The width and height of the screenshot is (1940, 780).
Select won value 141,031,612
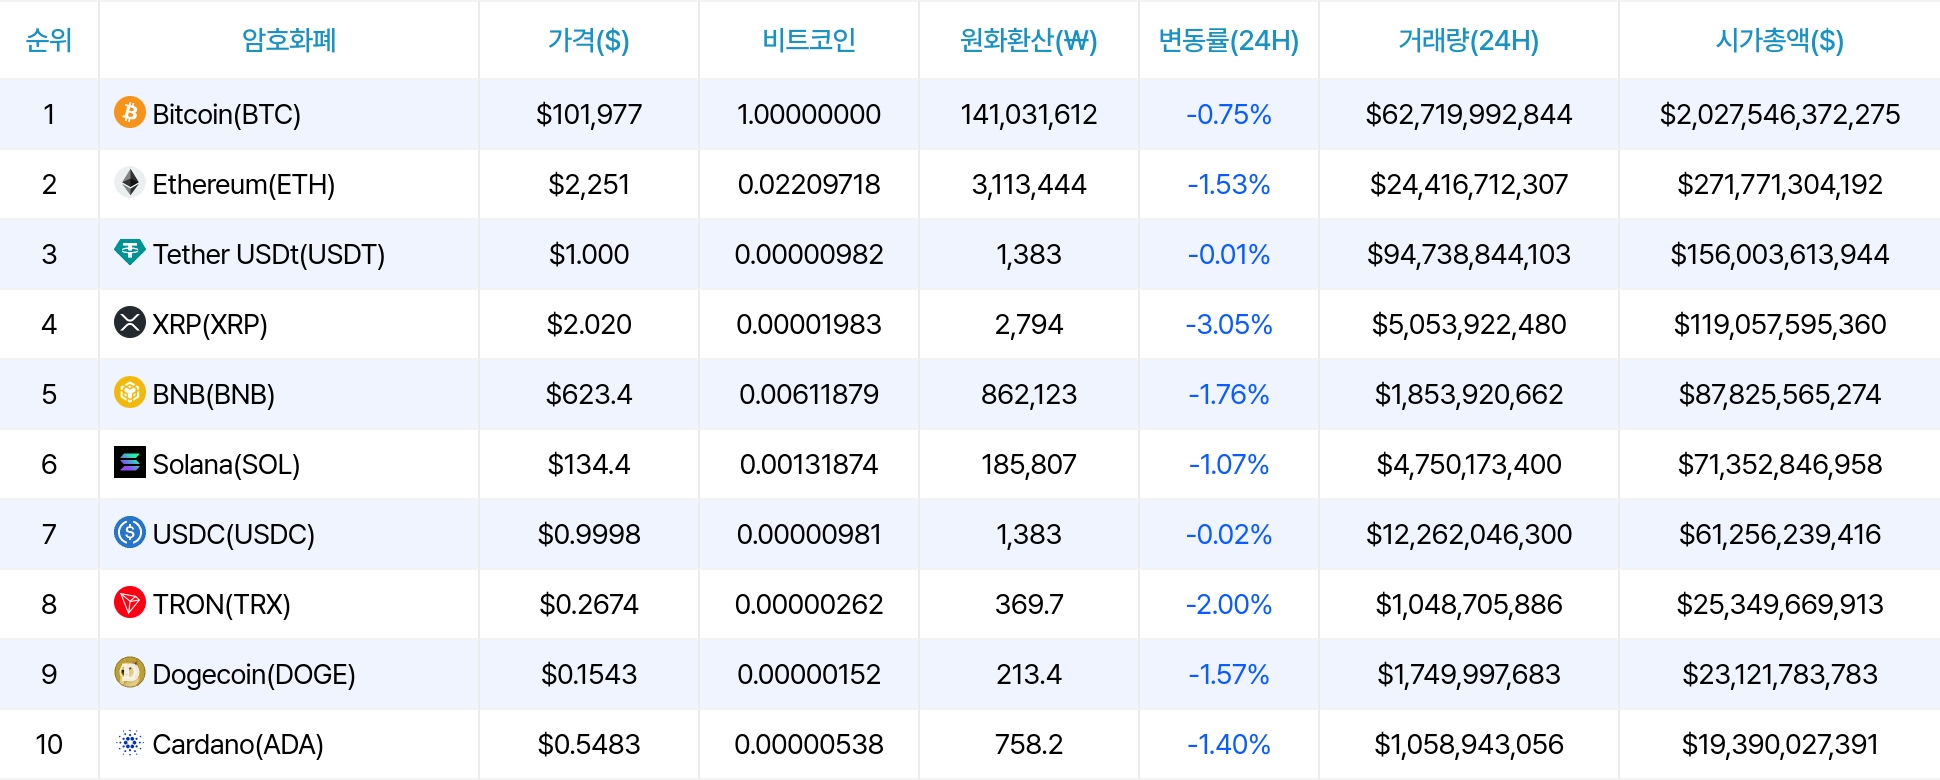(x=1029, y=114)
